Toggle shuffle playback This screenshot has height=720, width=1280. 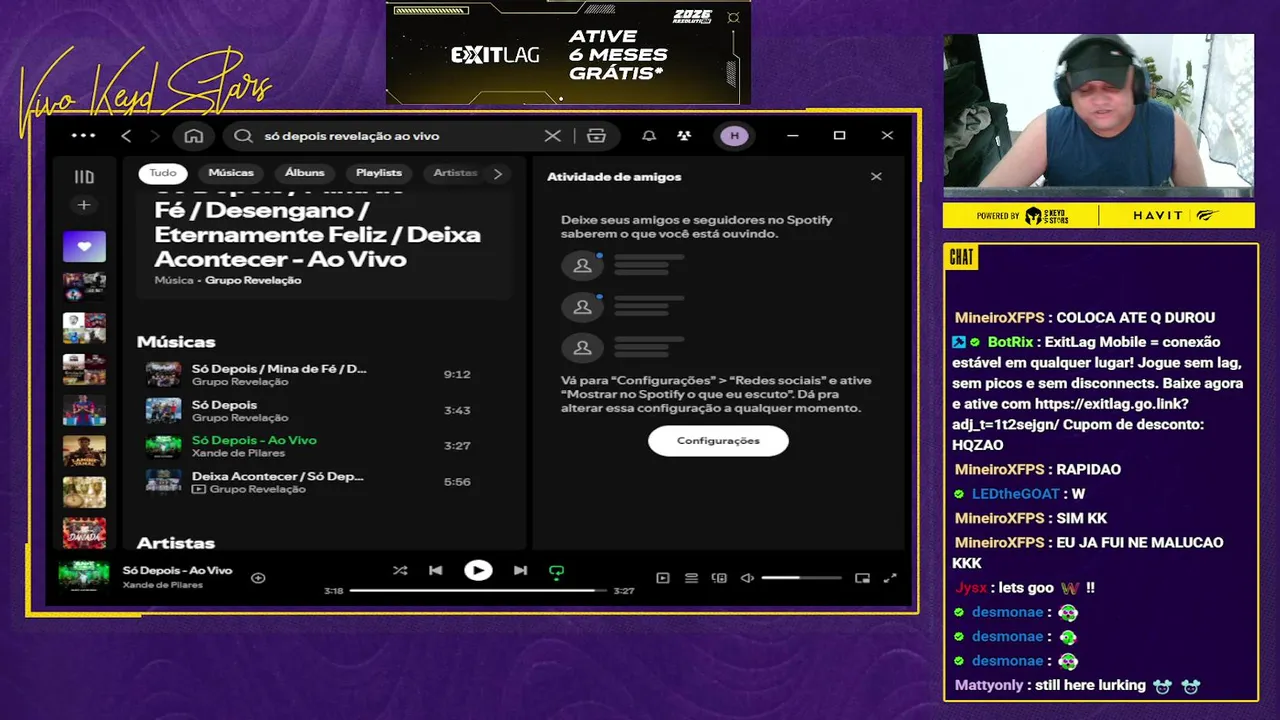400,571
